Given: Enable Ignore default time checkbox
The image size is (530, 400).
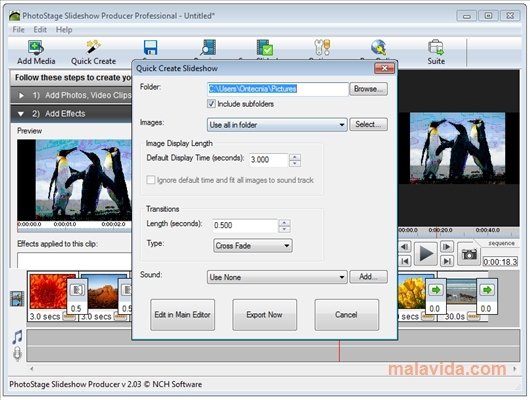Looking at the screenshot, I should (151, 180).
